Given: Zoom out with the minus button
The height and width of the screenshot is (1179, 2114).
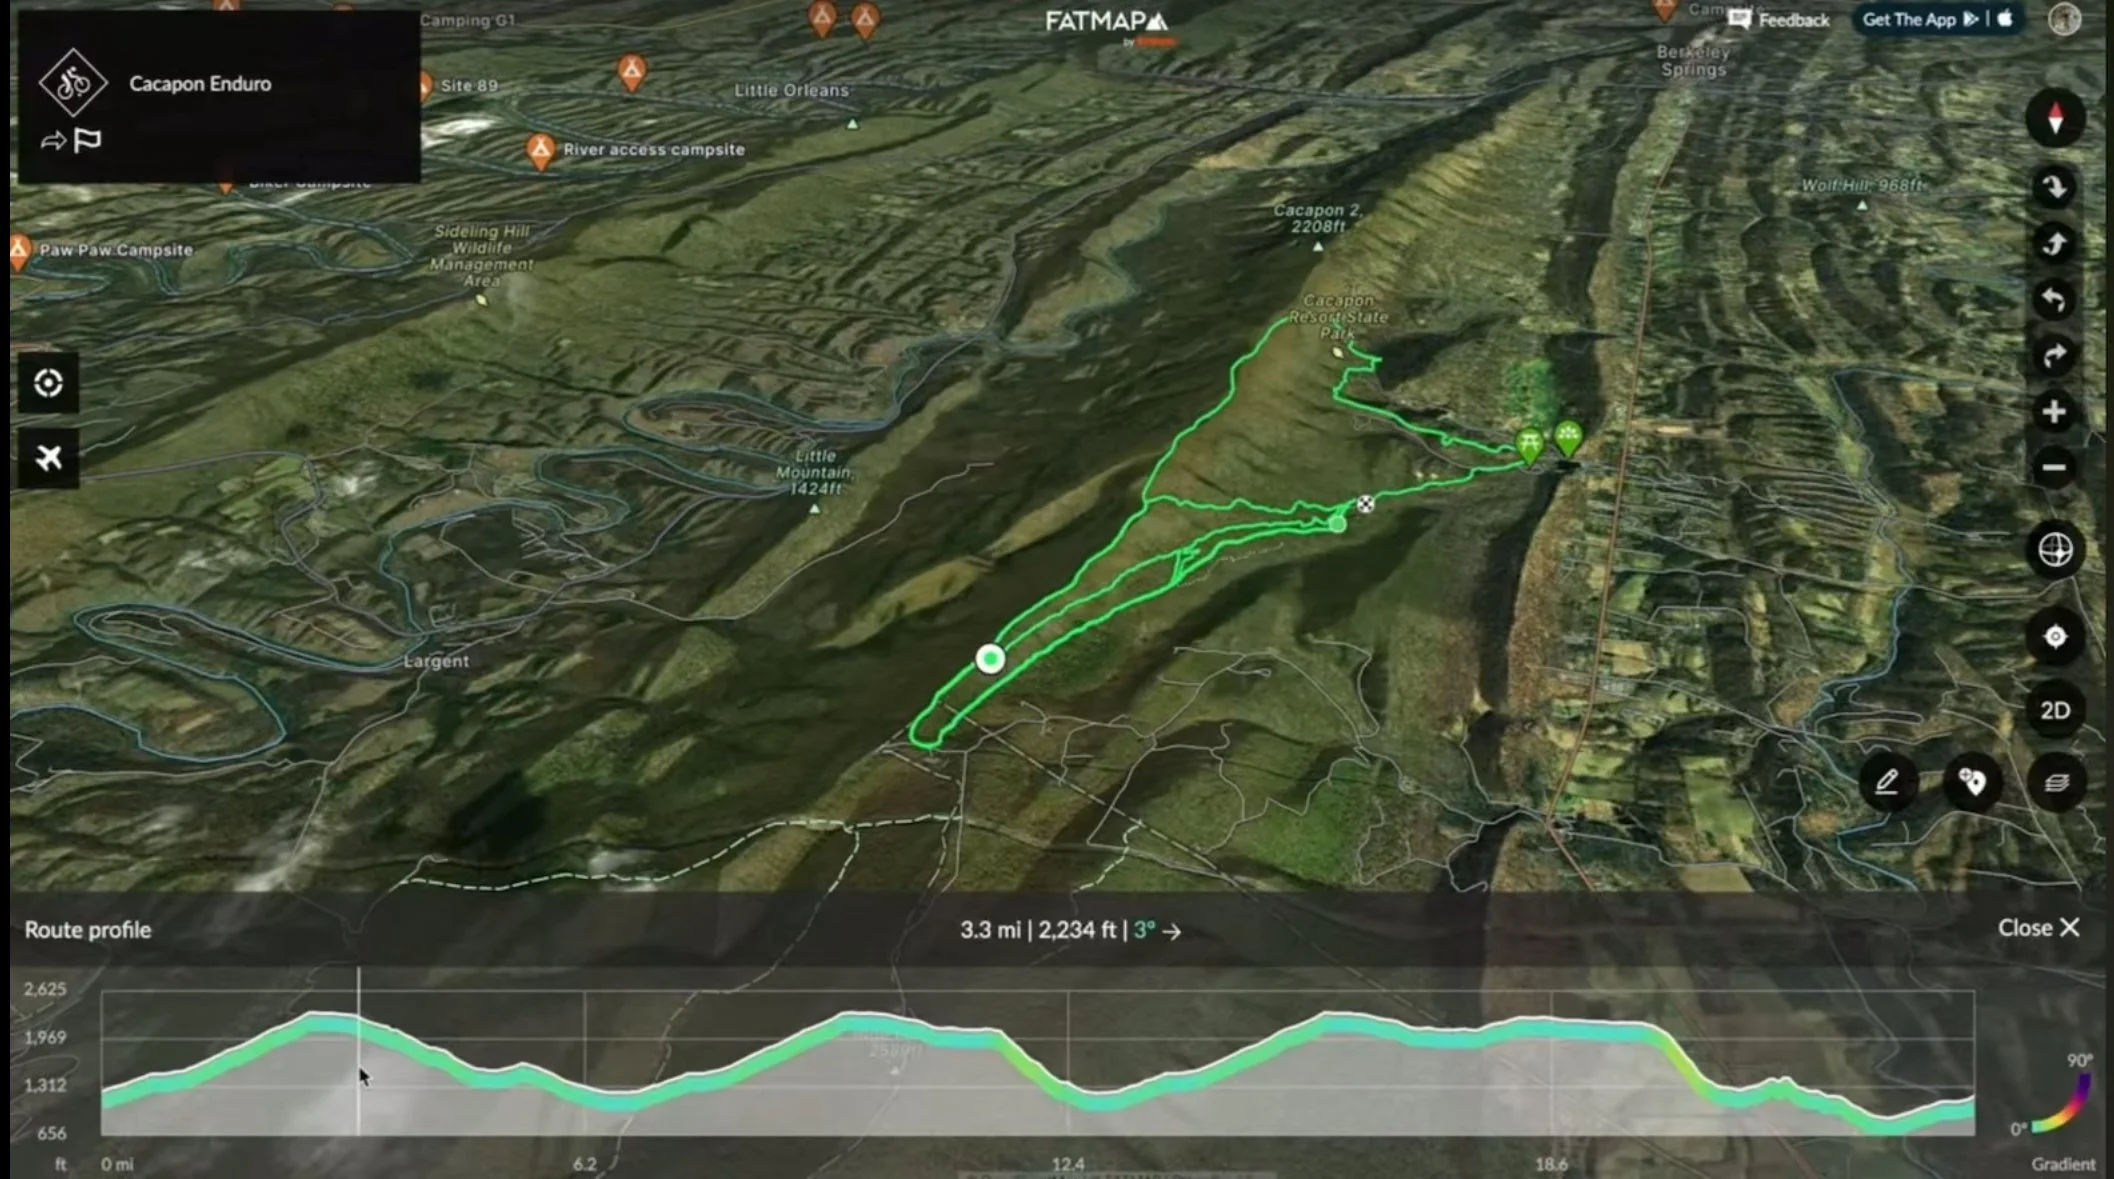Looking at the screenshot, I should (2054, 467).
